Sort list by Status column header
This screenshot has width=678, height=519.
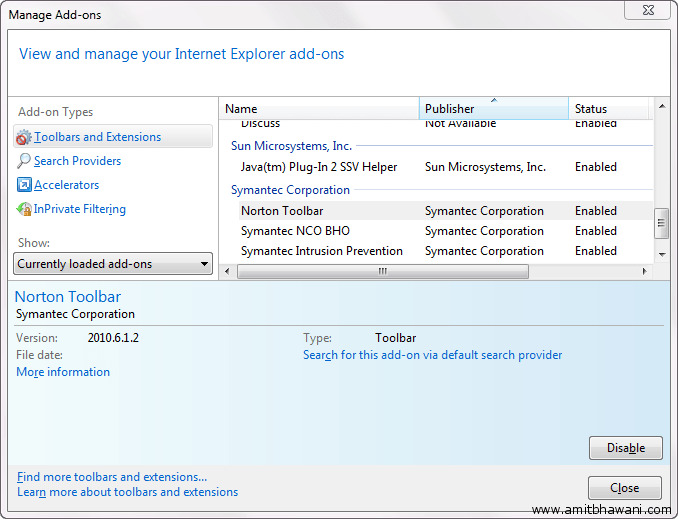pos(608,109)
